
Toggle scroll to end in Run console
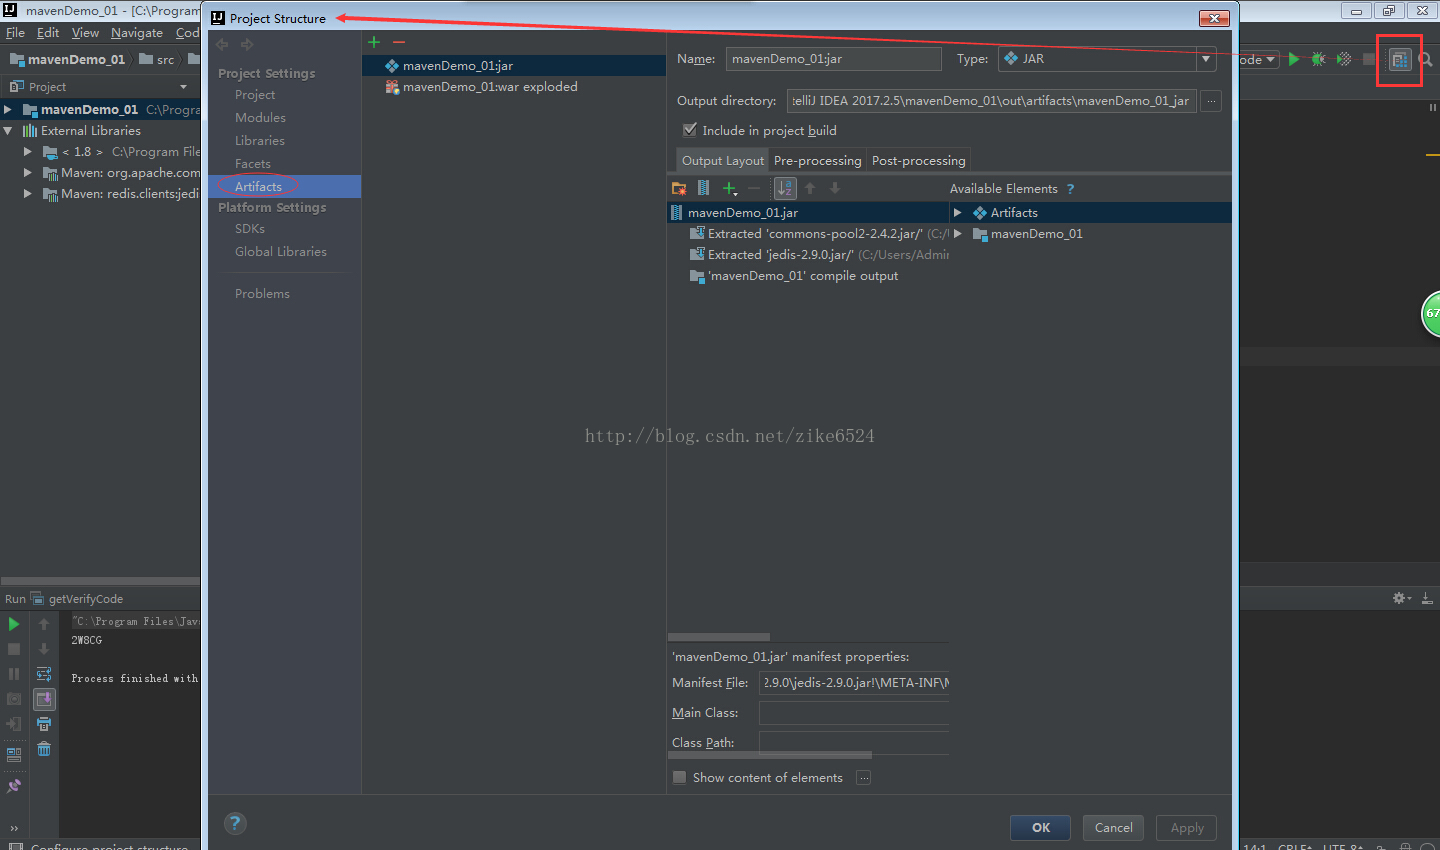pyautogui.click(x=44, y=699)
